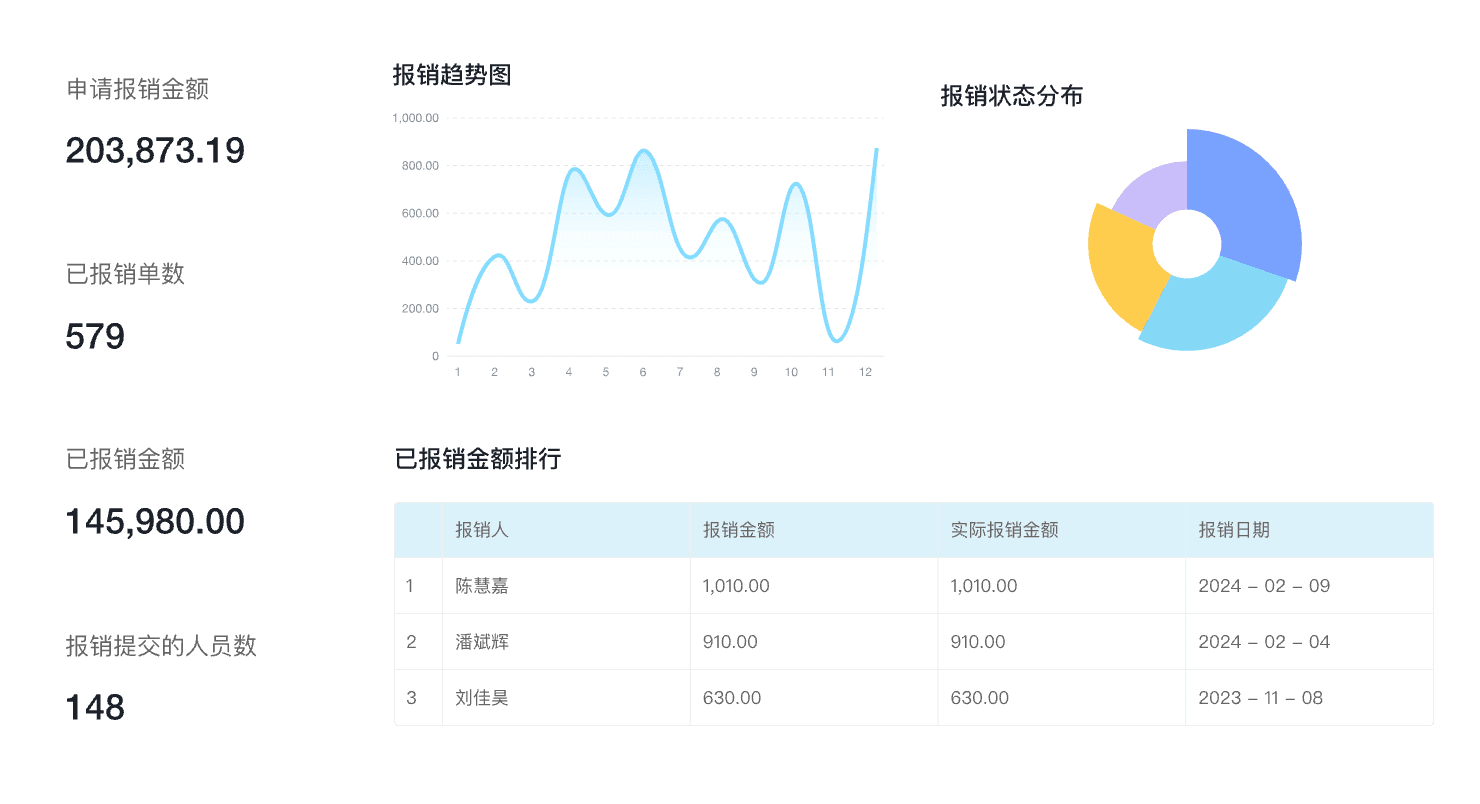The width and height of the screenshot is (1480, 804).
Task: Click the 148 submitters count
Action: point(95,708)
